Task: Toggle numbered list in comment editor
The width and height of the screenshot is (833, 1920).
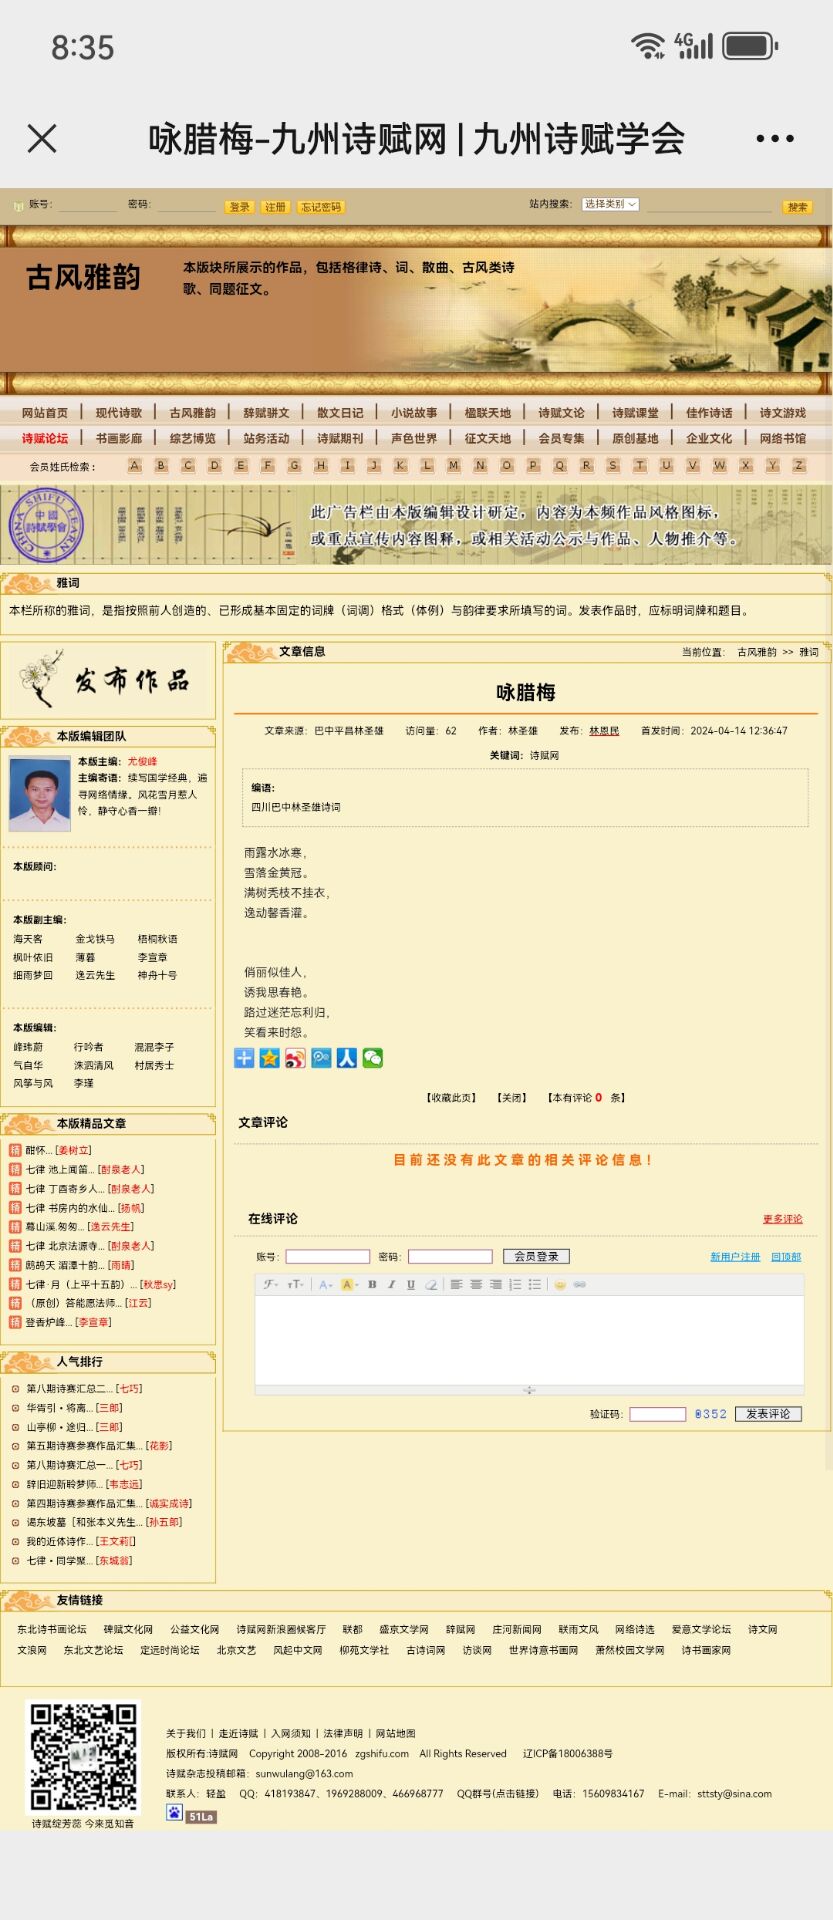Action: click(515, 1285)
